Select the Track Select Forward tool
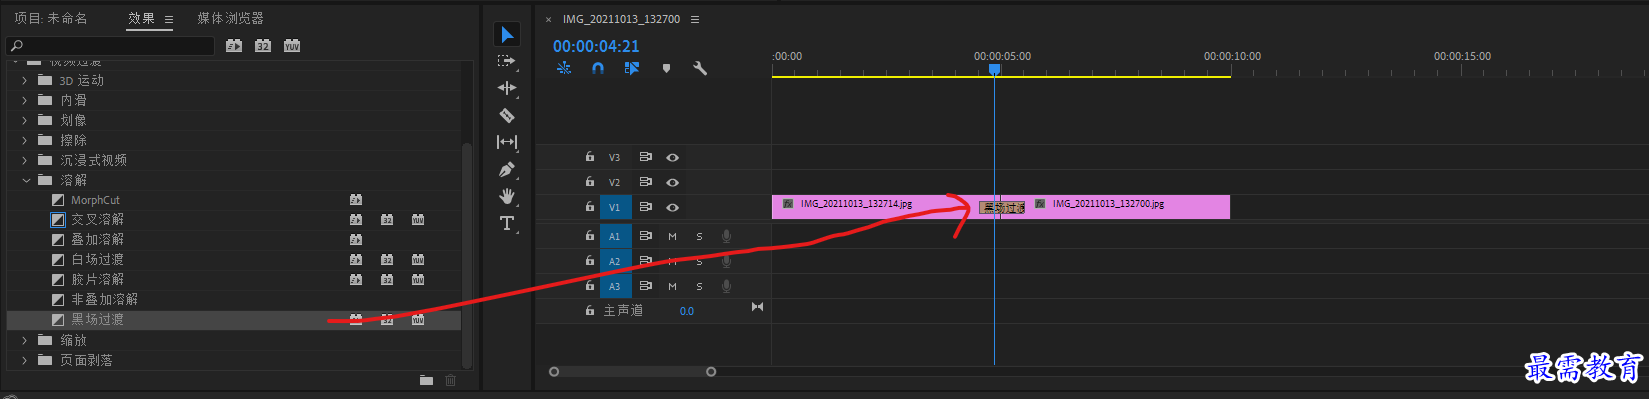Screen dimensions: 1649x399 point(507,61)
